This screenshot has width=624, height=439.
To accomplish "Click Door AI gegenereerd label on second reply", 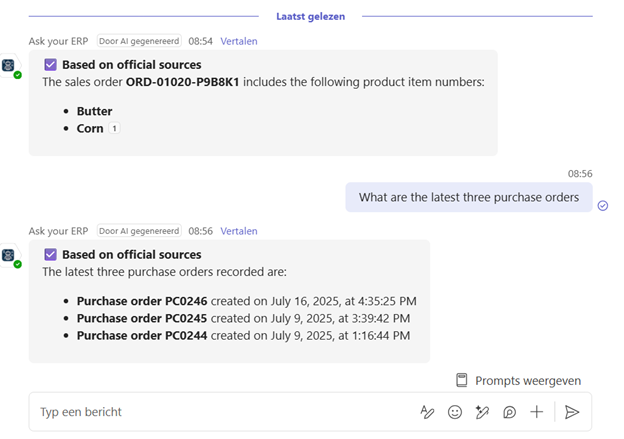I will (139, 231).
